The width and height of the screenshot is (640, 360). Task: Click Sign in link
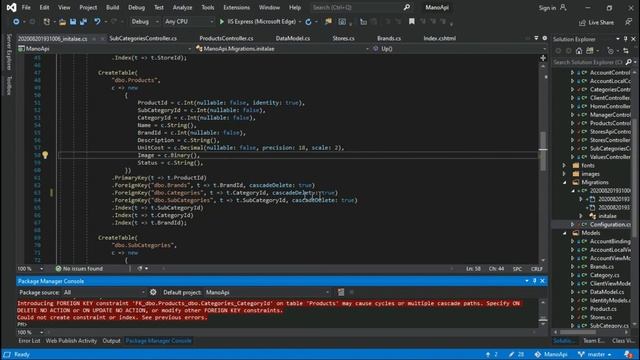(547, 8)
